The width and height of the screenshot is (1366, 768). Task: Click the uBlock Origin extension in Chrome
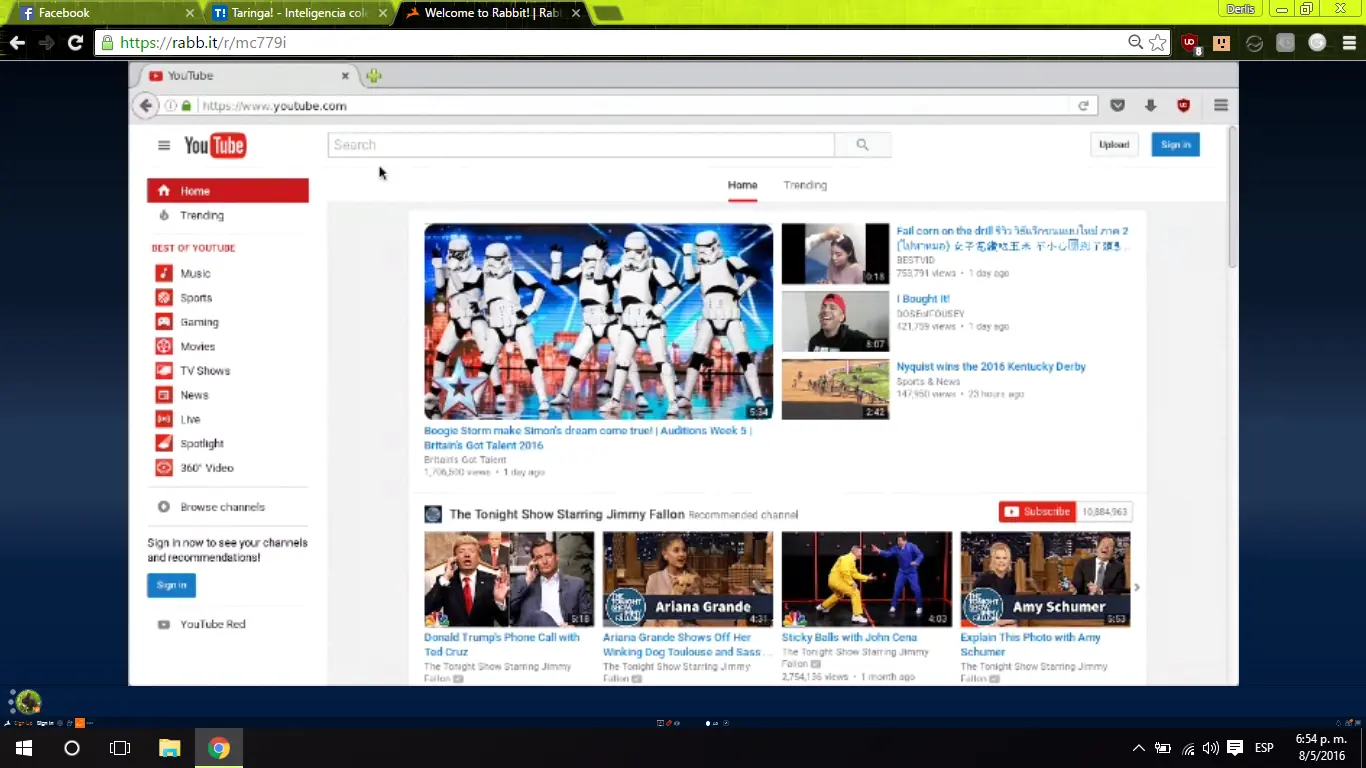(x=1190, y=43)
